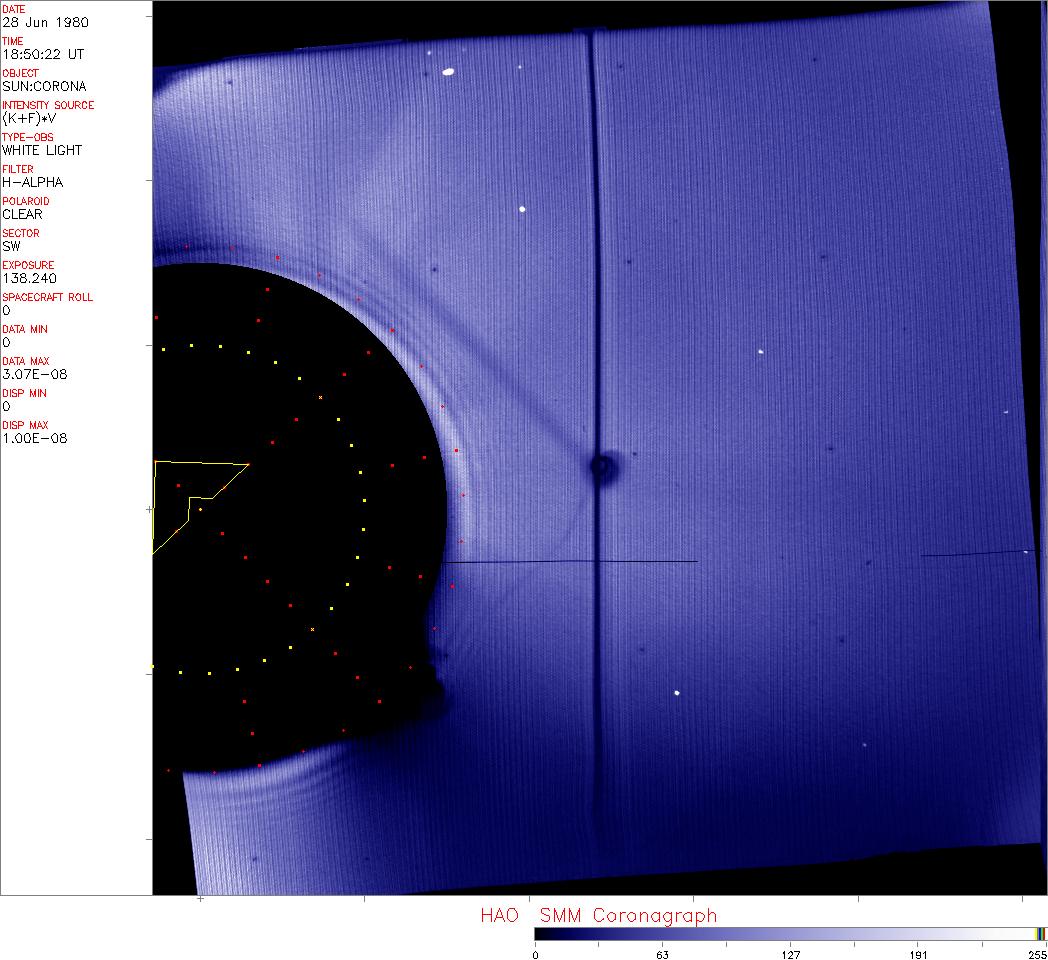Click the HAO SMM Coronagraph title
This screenshot has width=1048, height=960.
point(598,915)
